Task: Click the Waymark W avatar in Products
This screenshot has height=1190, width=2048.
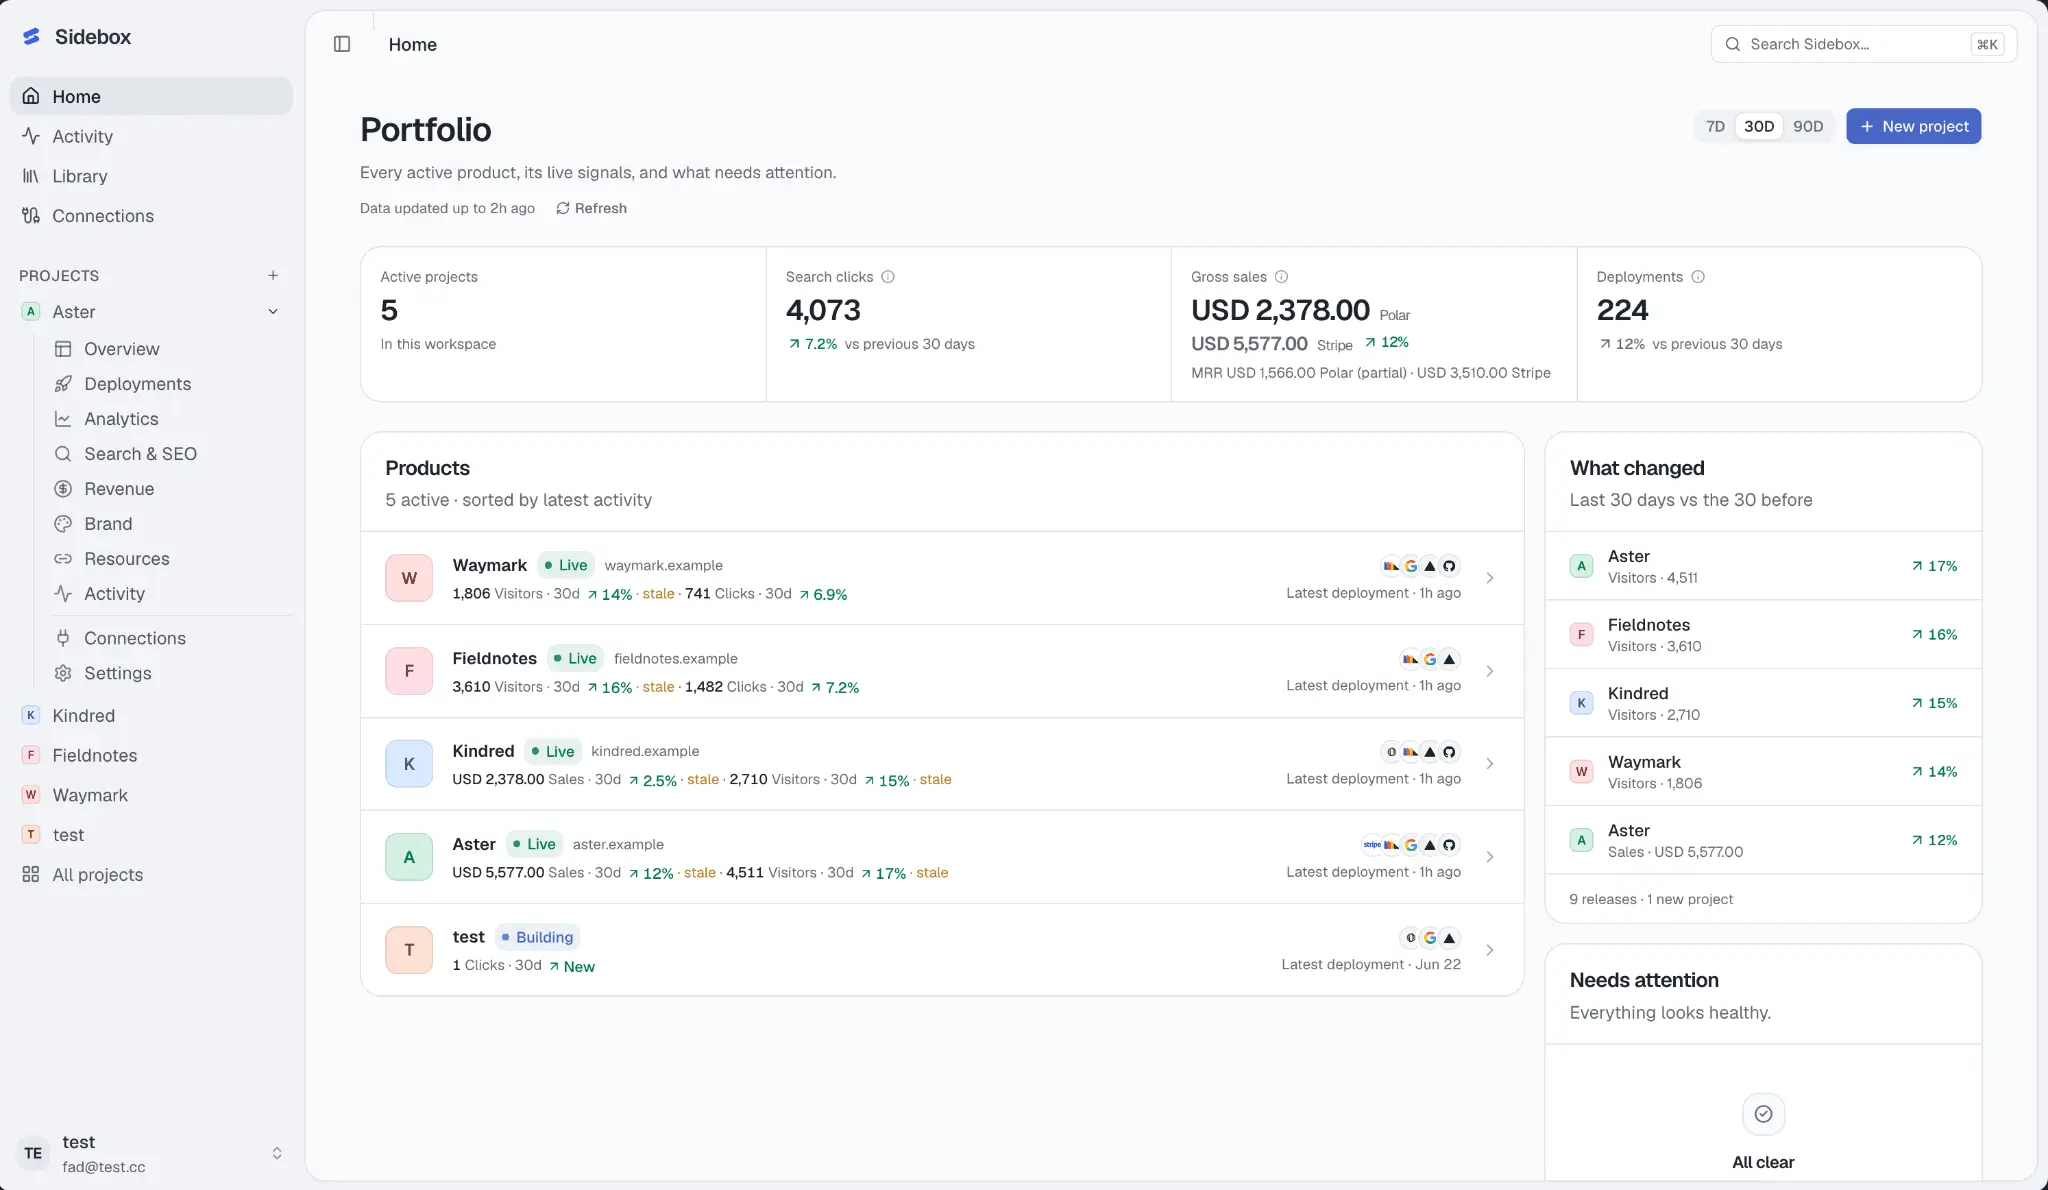Action: pos(409,578)
